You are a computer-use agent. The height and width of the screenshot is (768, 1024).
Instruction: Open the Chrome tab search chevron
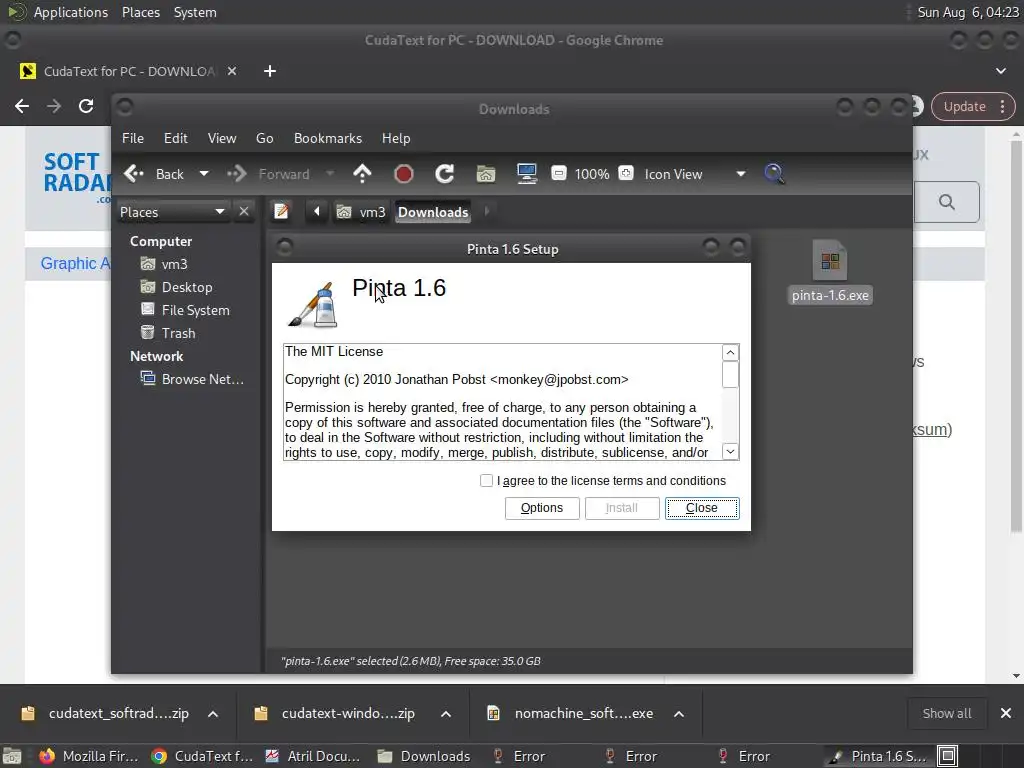tap(1000, 71)
